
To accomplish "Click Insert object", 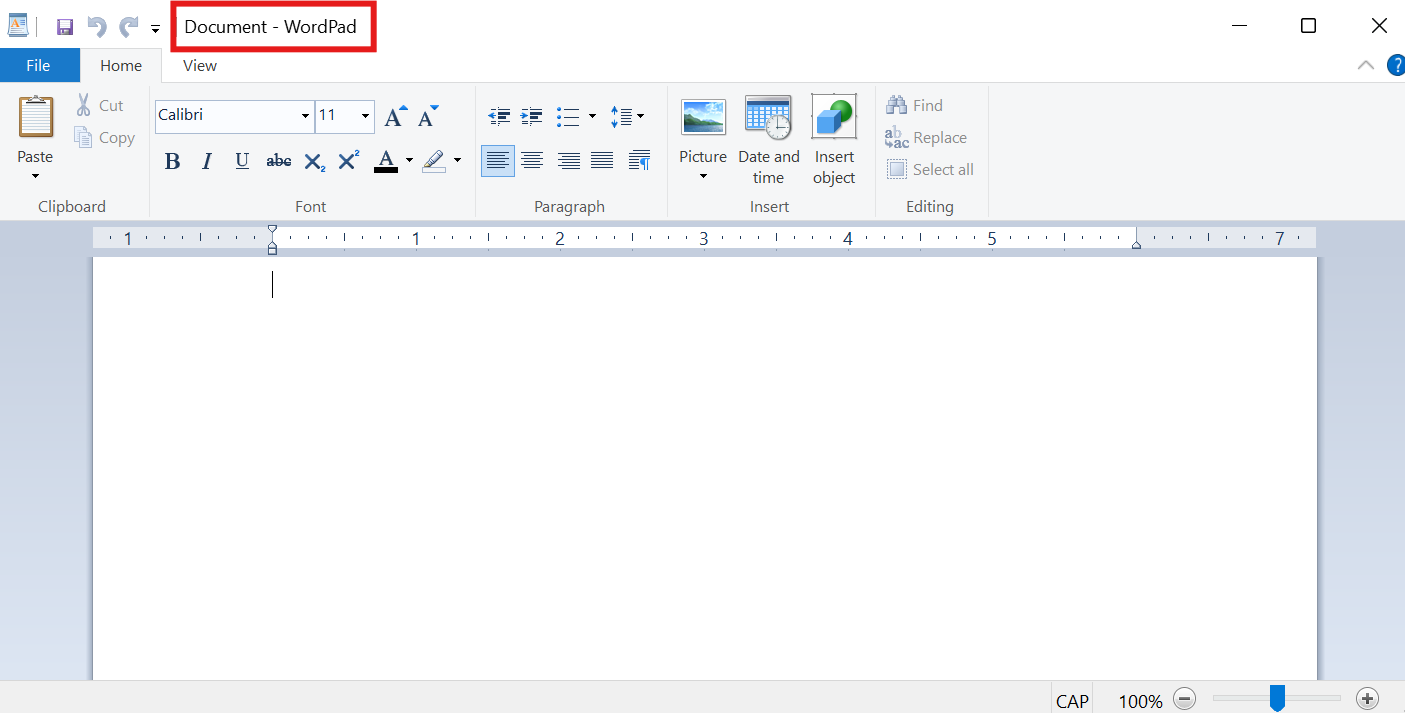I will (x=834, y=141).
